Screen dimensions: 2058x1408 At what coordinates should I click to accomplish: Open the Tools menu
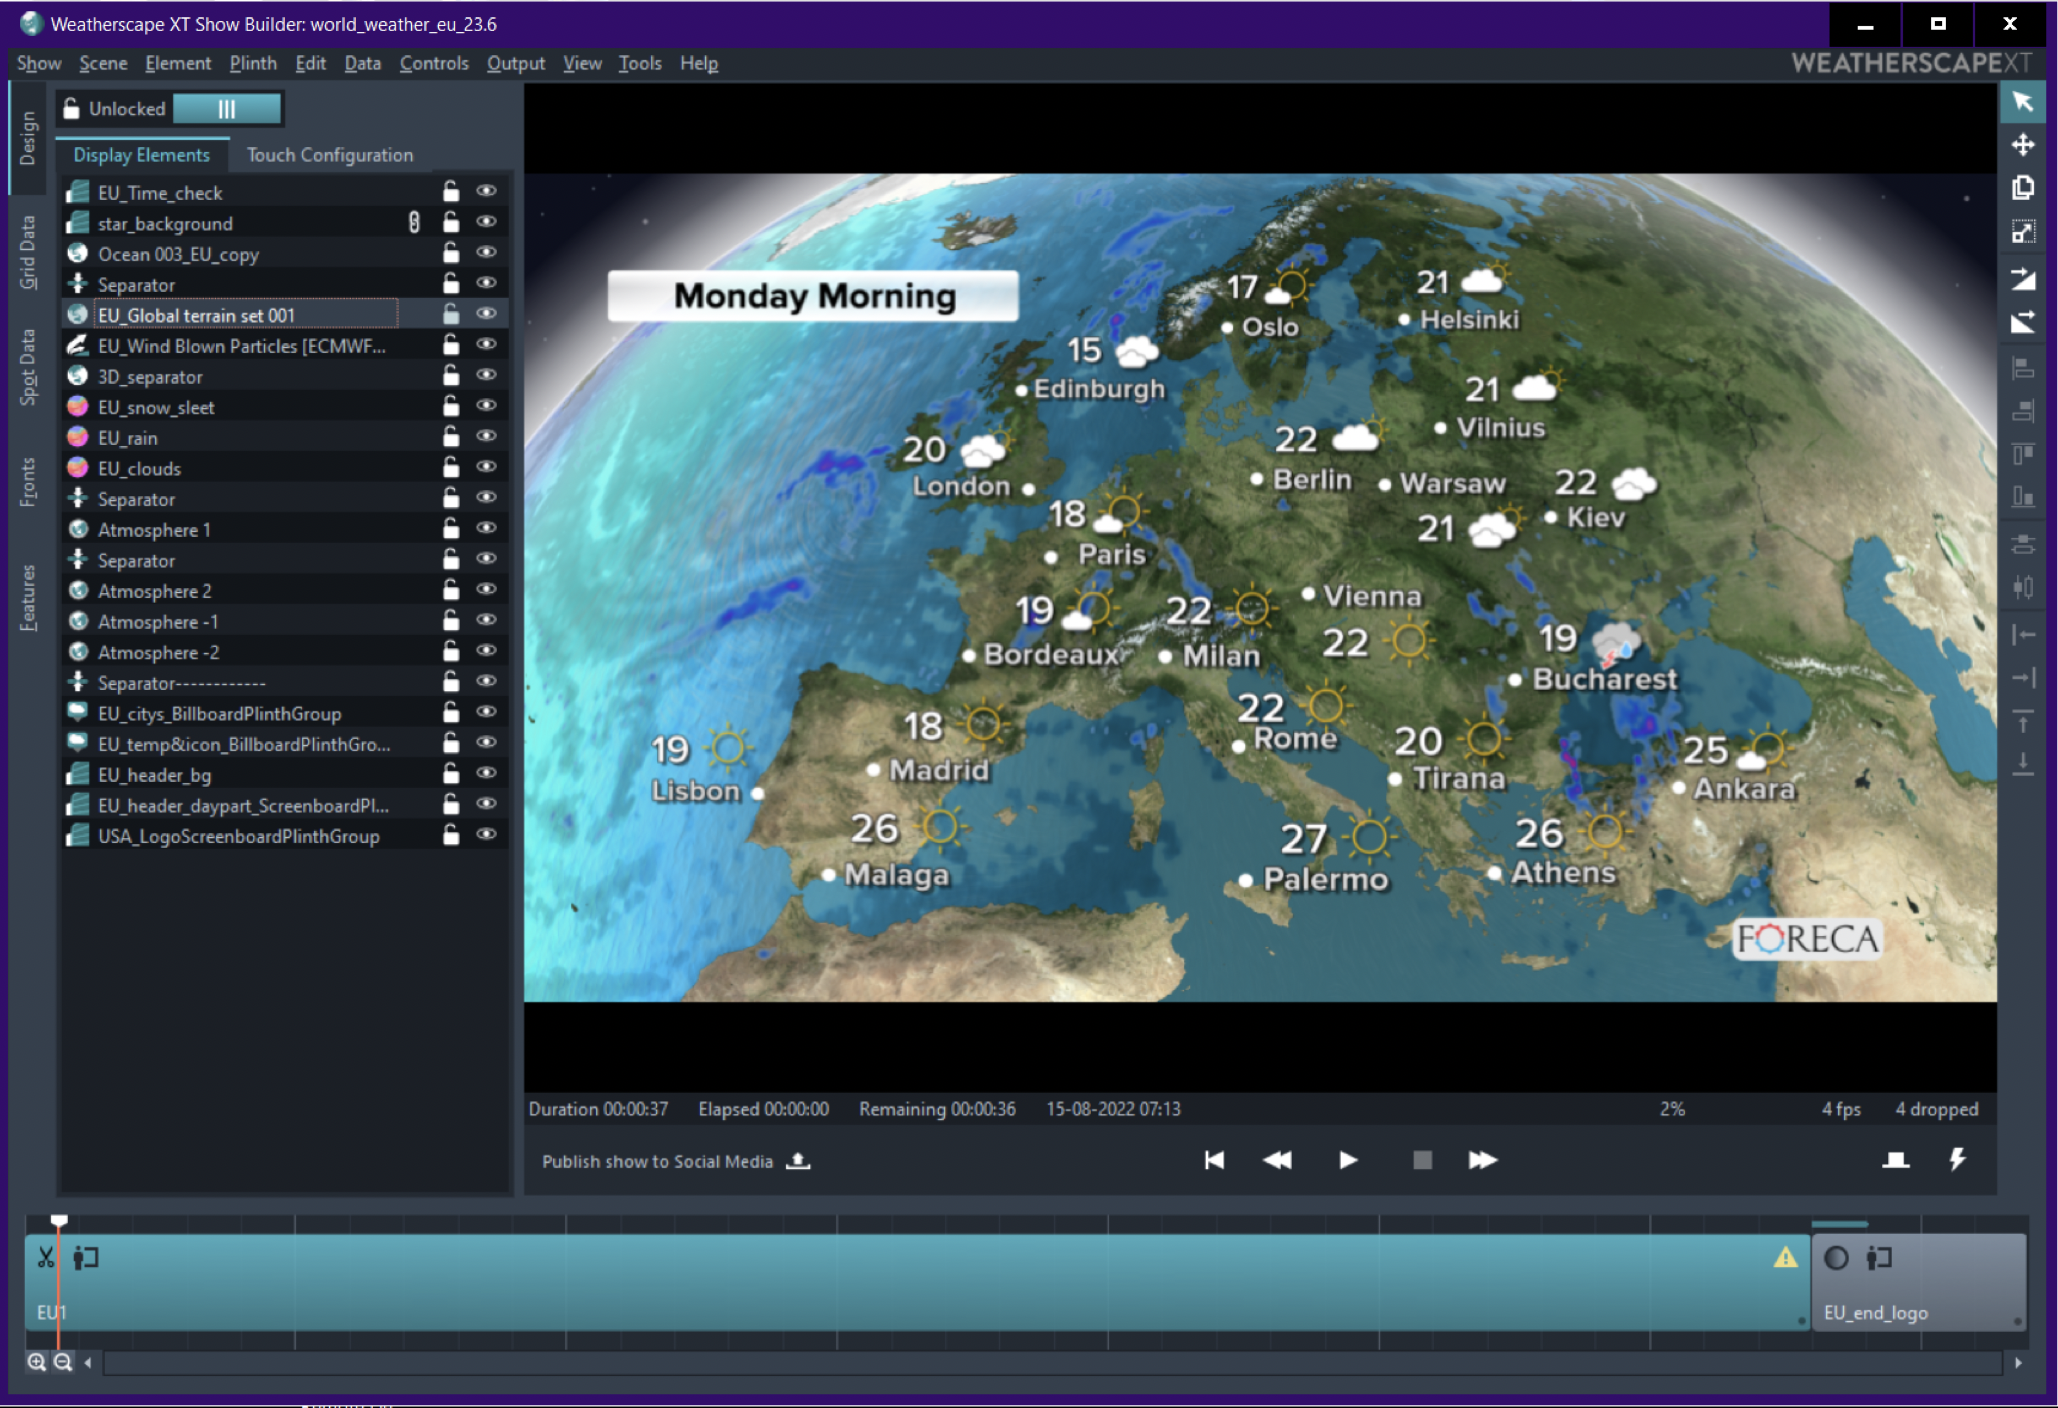(639, 63)
